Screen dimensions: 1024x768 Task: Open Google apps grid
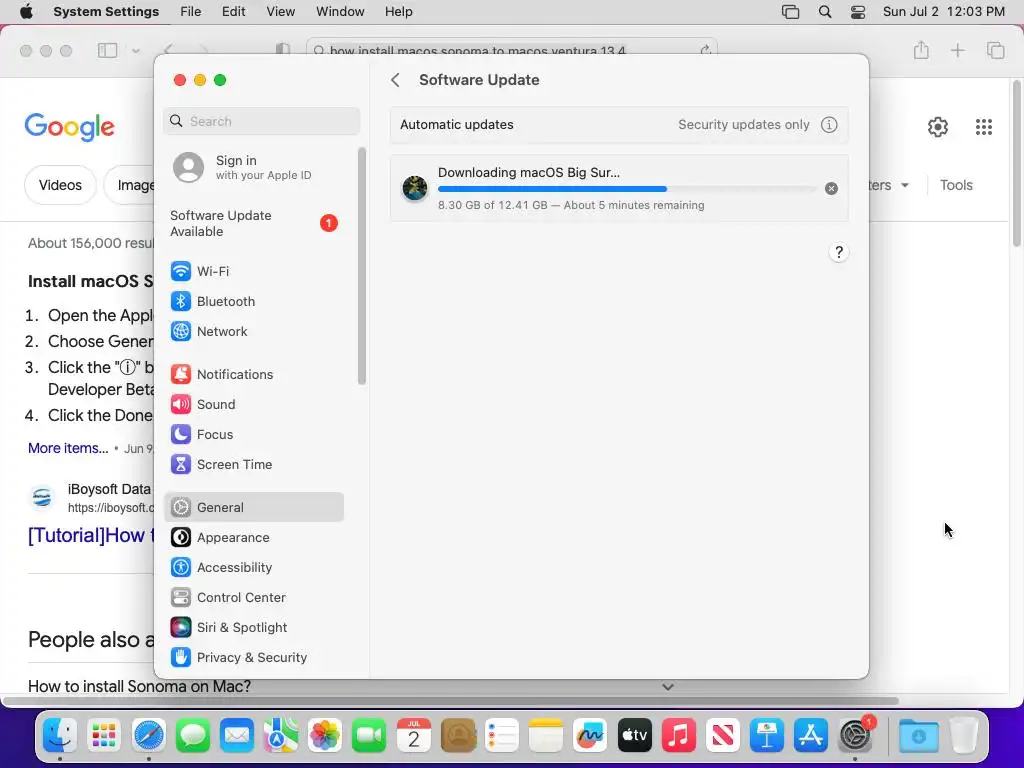pyautogui.click(x=984, y=127)
